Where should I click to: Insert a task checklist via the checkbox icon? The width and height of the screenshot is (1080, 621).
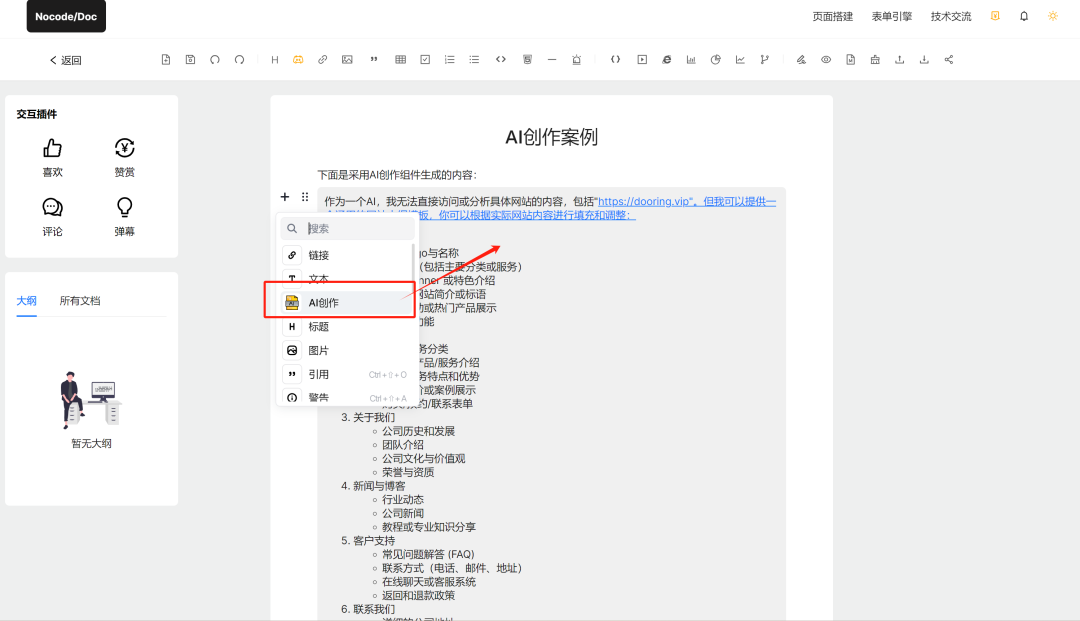[x=425, y=59]
